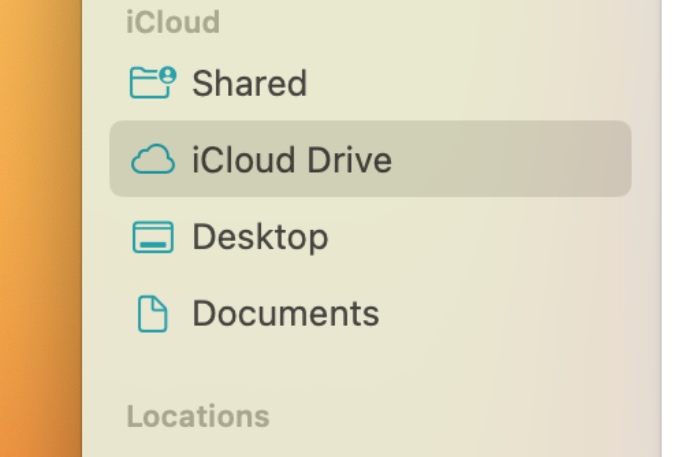Click the Desktop icon in the sidebar
Image resolution: width=700 pixels, height=457 pixels.
tap(153, 237)
